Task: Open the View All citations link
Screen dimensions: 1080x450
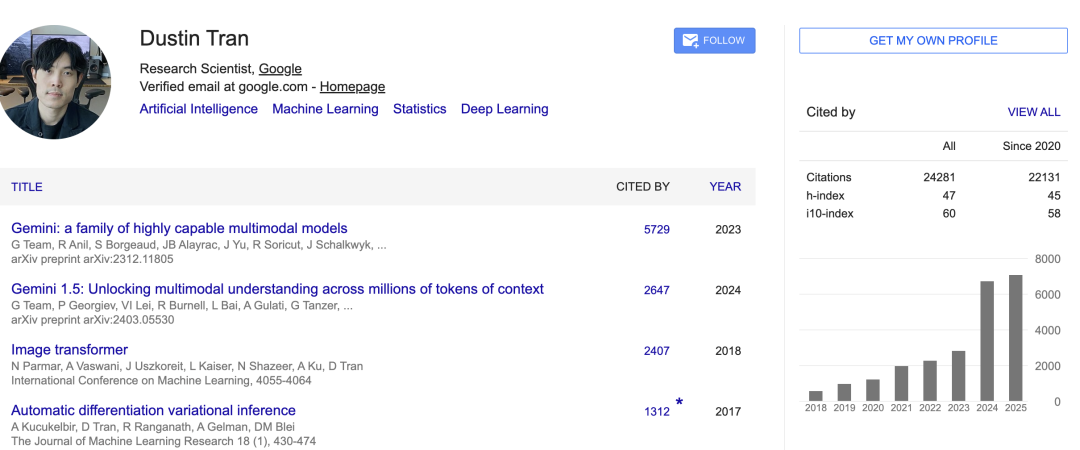Action: pyautogui.click(x=1034, y=112)
